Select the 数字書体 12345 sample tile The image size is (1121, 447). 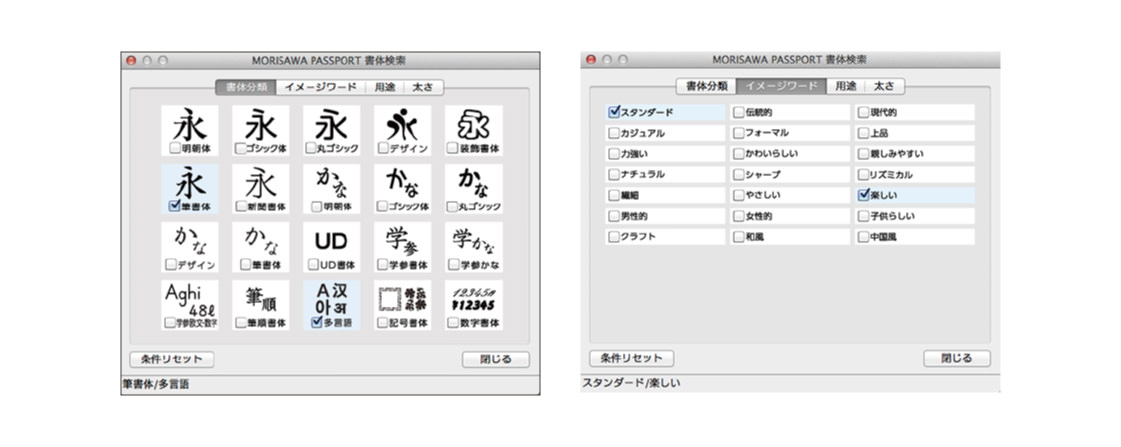[x=473, y=305]
